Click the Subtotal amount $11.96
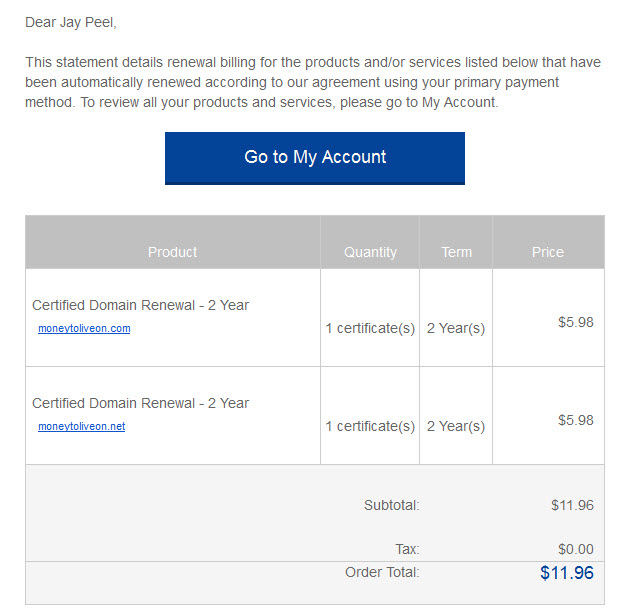The image size is (625, 614). click(x=572, y=505)
